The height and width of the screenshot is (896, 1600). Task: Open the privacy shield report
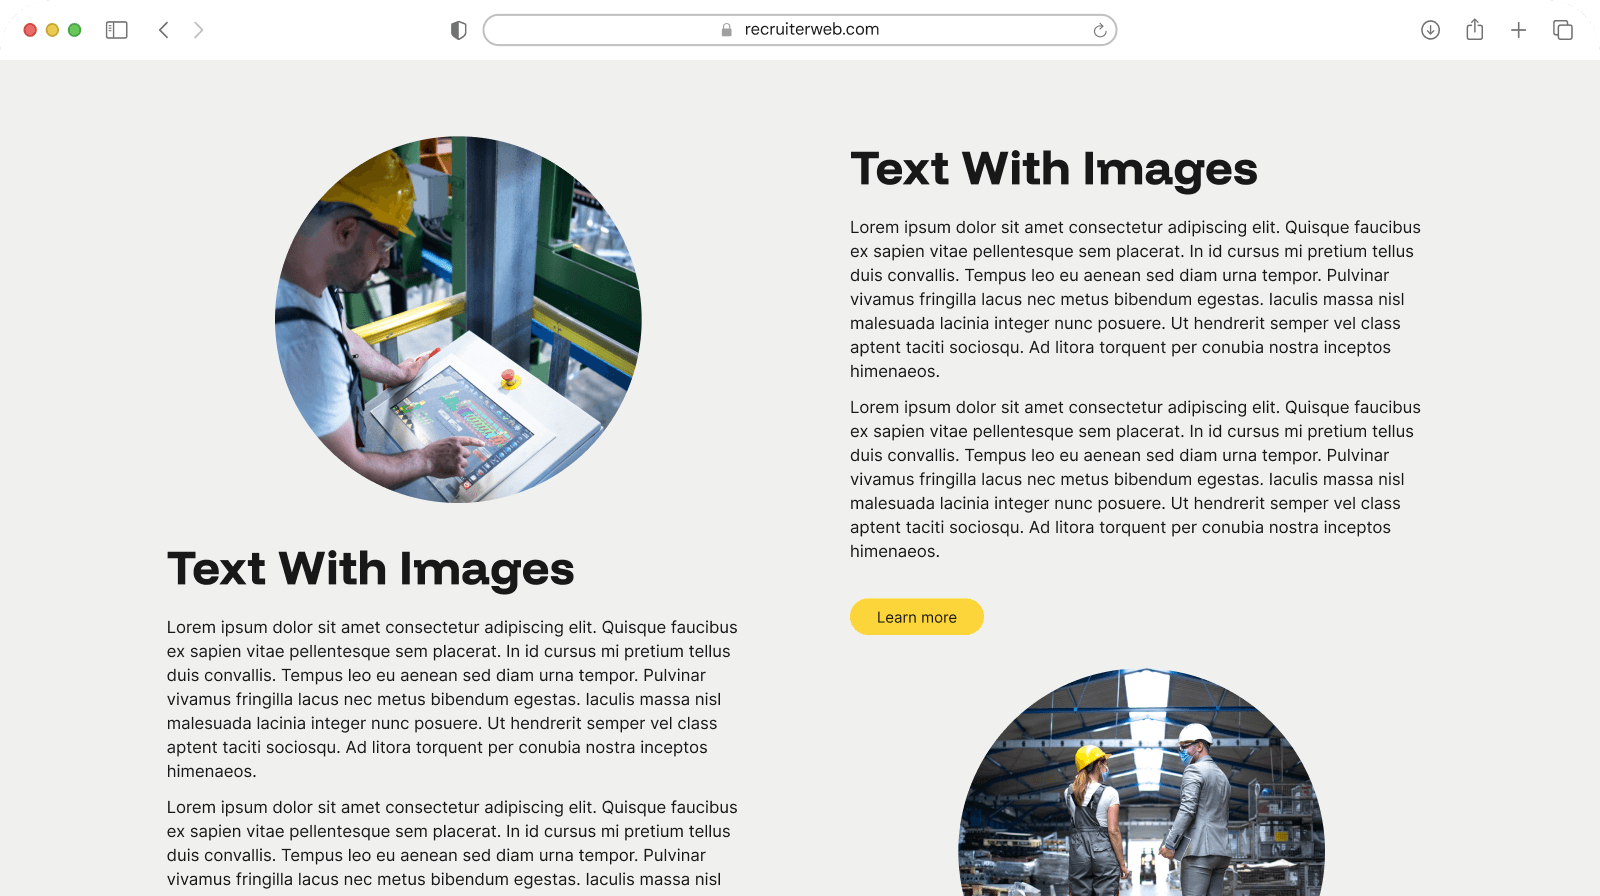coord(459,30)
